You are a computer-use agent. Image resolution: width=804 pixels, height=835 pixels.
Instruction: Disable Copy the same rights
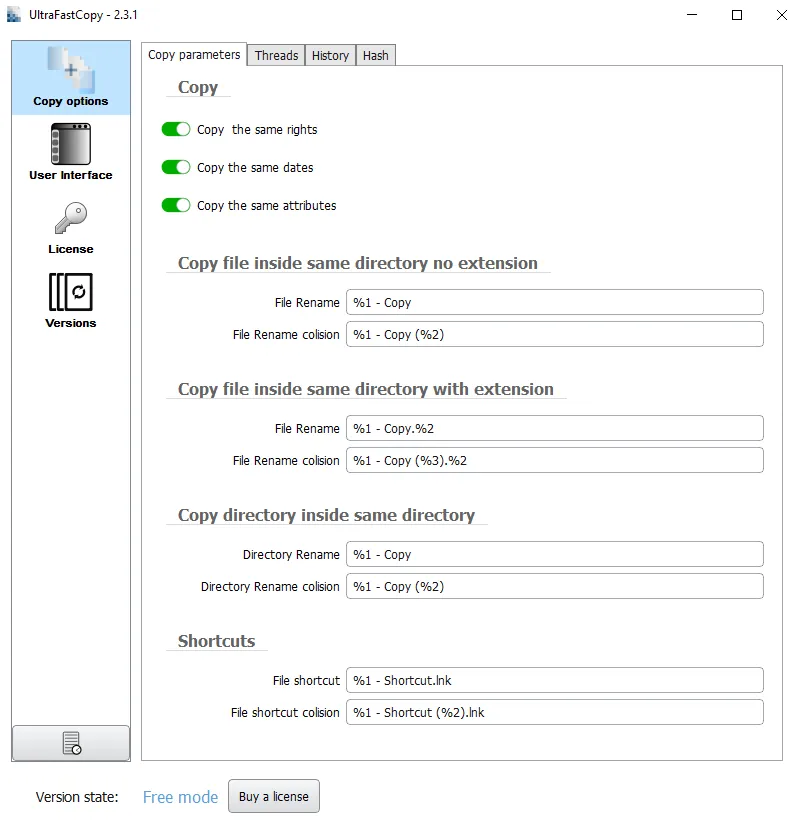pyautogui.click(x=176, y=129)
